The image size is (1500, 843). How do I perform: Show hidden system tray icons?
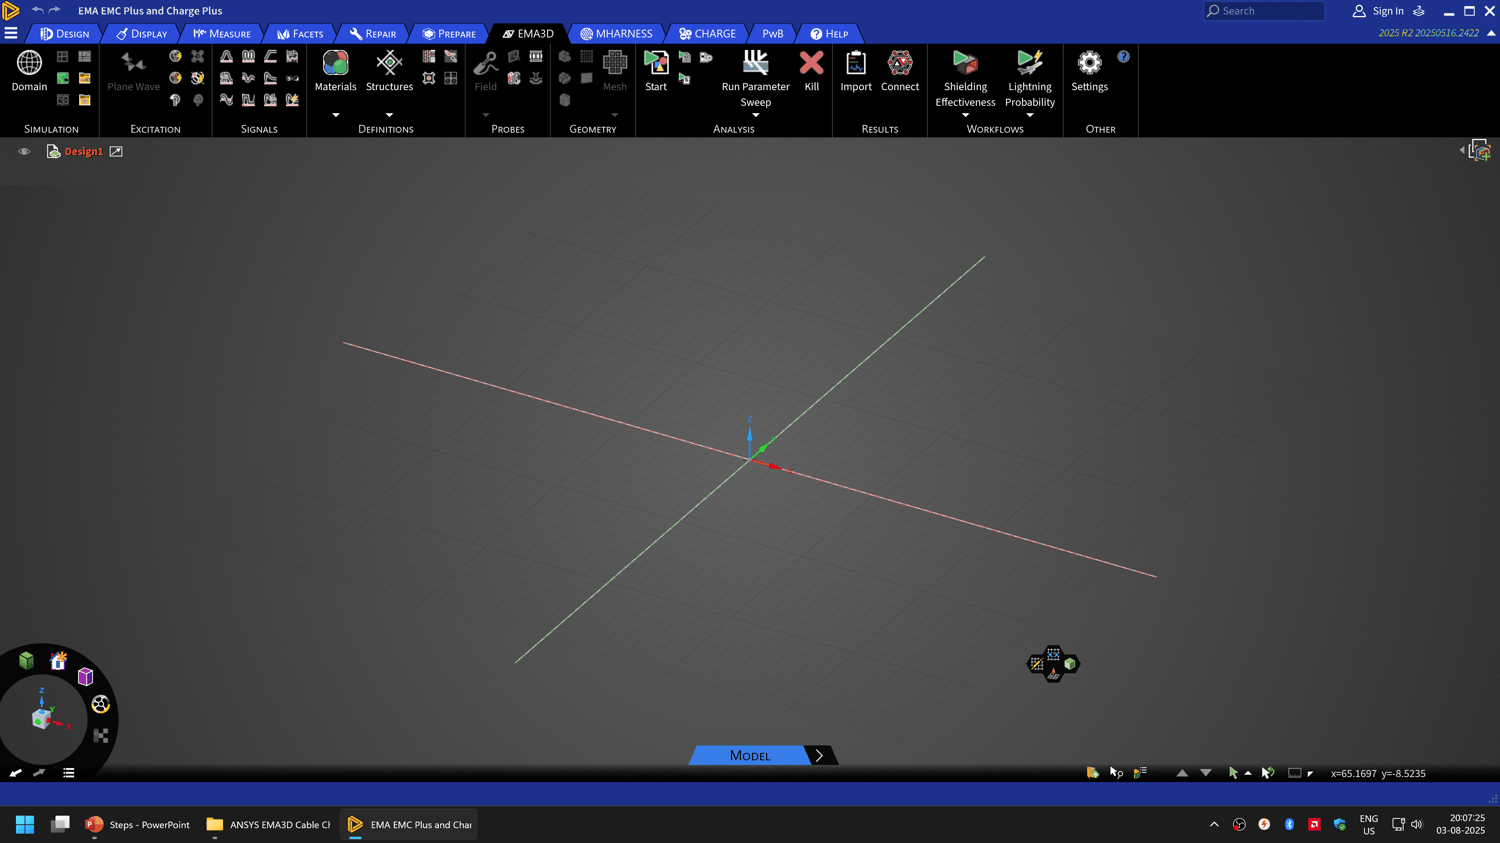tap(1214, 825)
